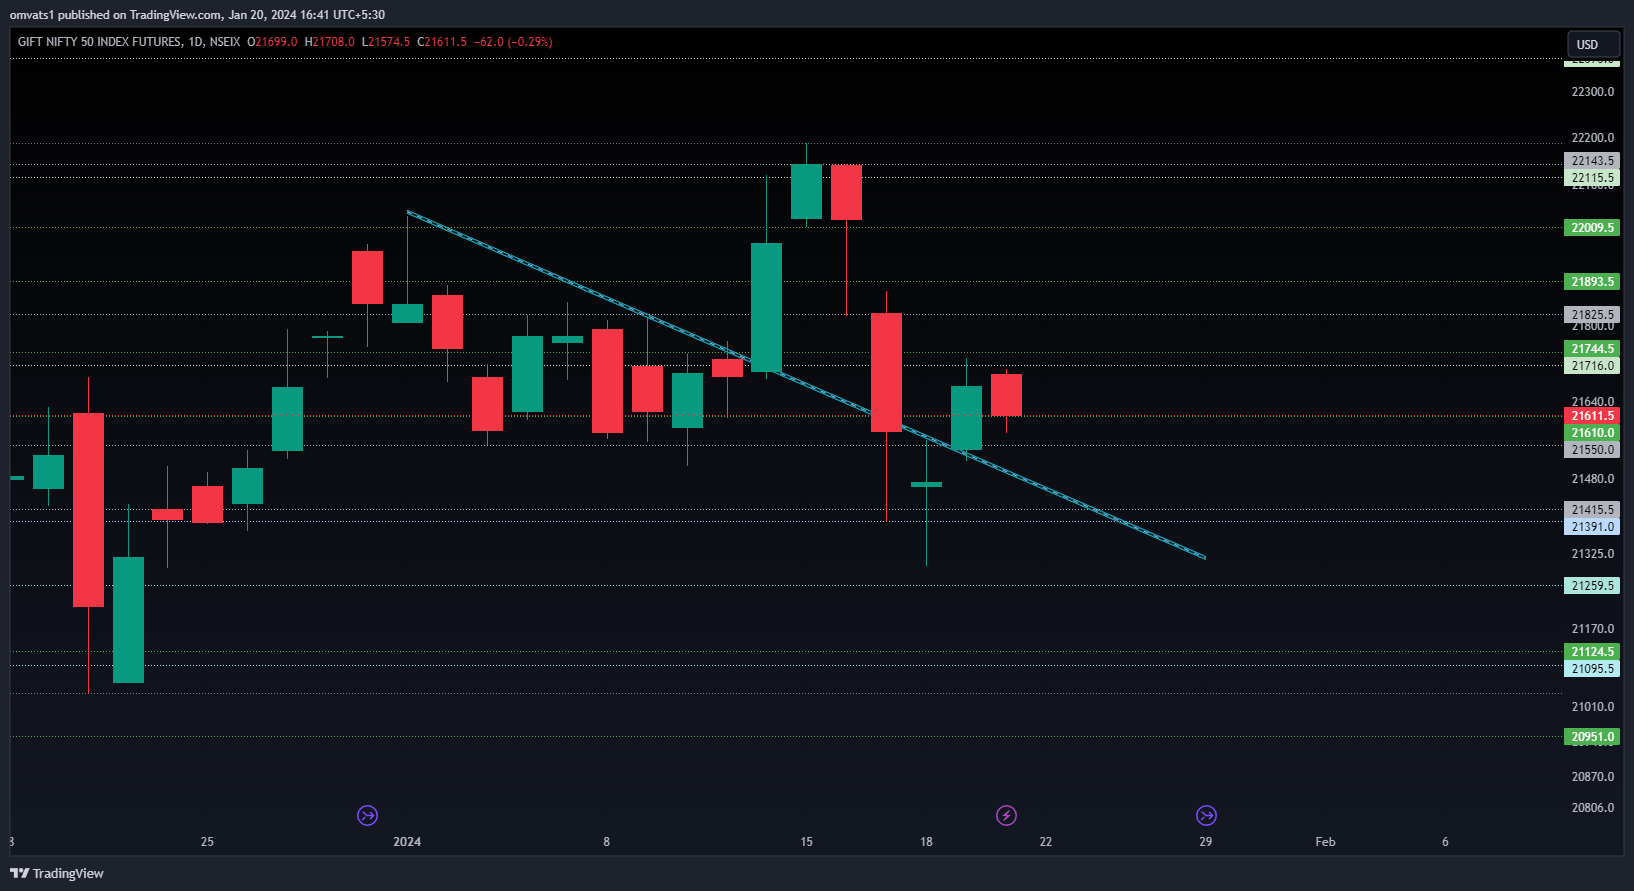
Task: Click the 21010.0 mark on price axis
Action: tap(1592, 707)
